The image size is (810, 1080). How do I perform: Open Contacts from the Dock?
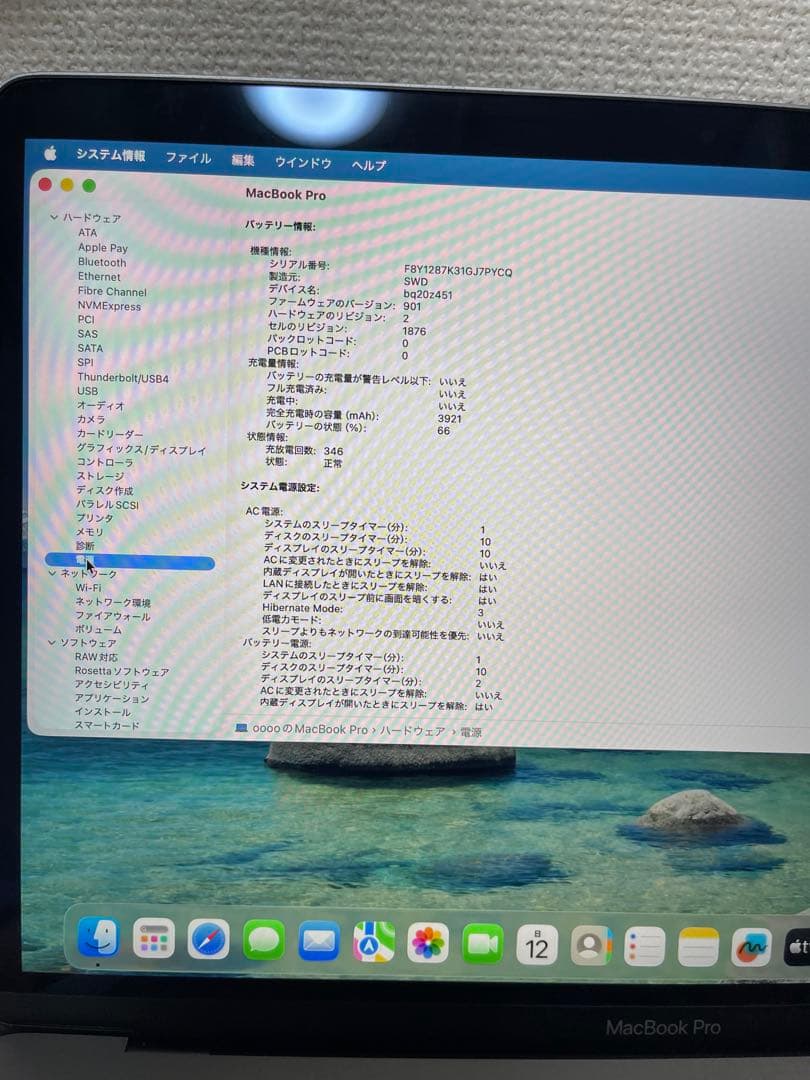click(591, 946)
